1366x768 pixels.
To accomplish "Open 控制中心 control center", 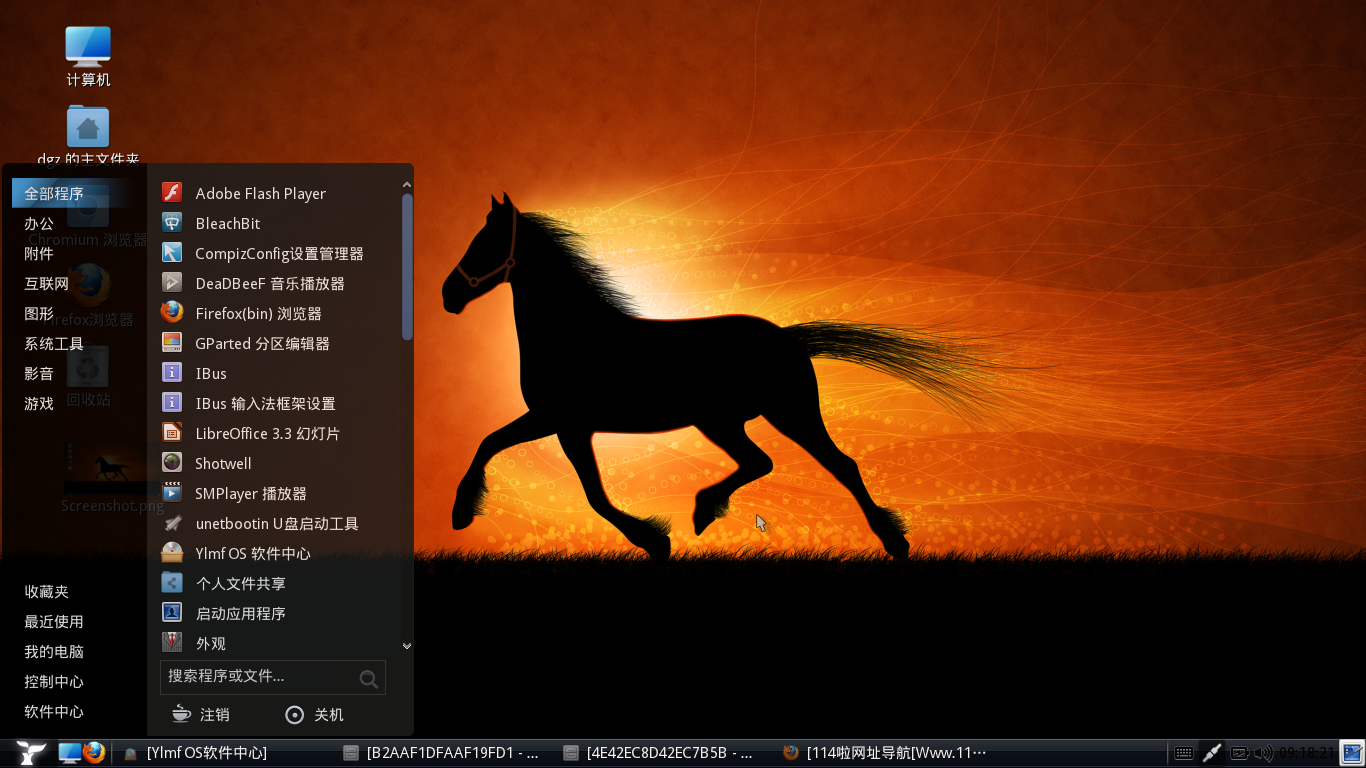I will point(54,681).
